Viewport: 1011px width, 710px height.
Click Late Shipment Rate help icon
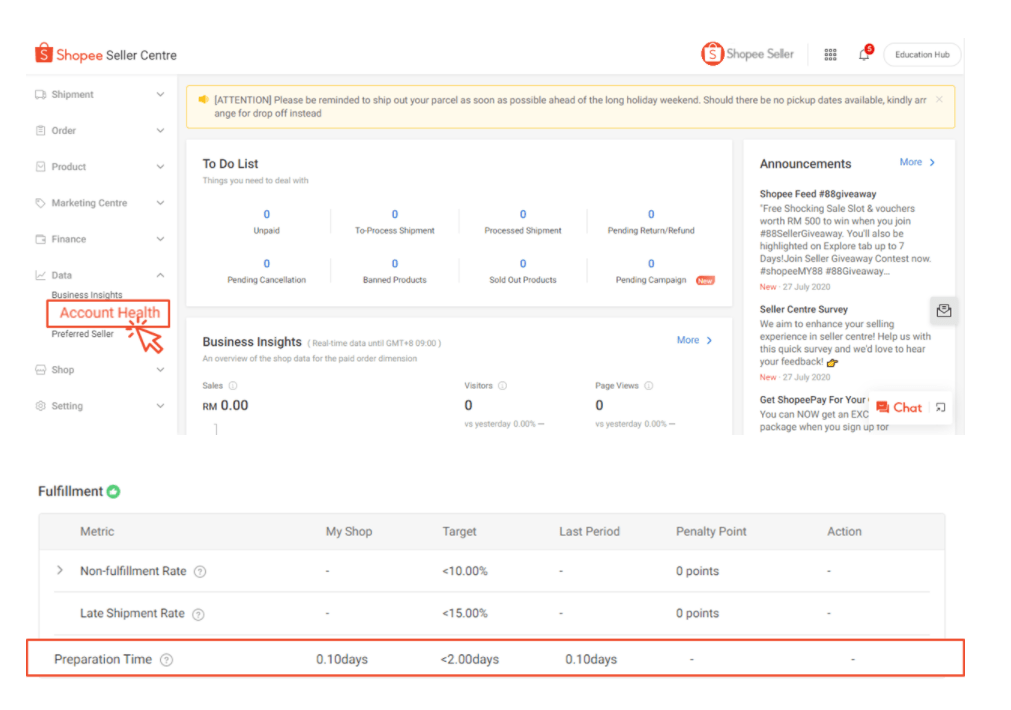tap(199, 614)
